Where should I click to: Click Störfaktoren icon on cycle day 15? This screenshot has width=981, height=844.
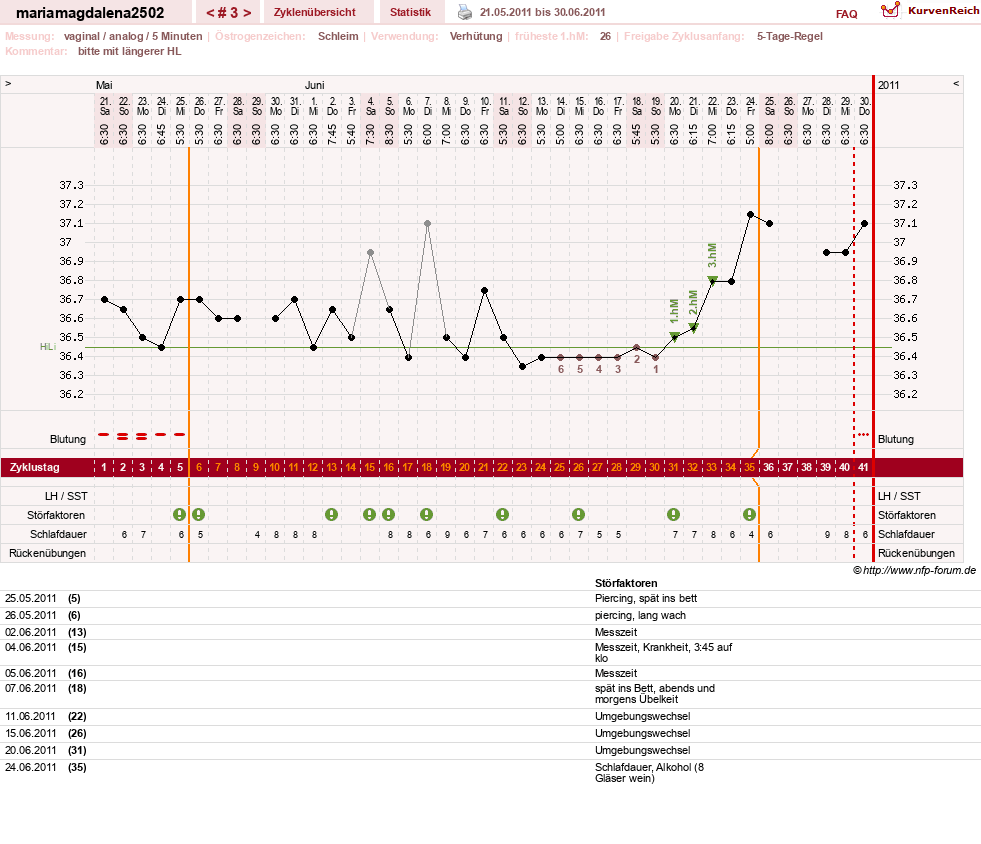pos(370,515)
